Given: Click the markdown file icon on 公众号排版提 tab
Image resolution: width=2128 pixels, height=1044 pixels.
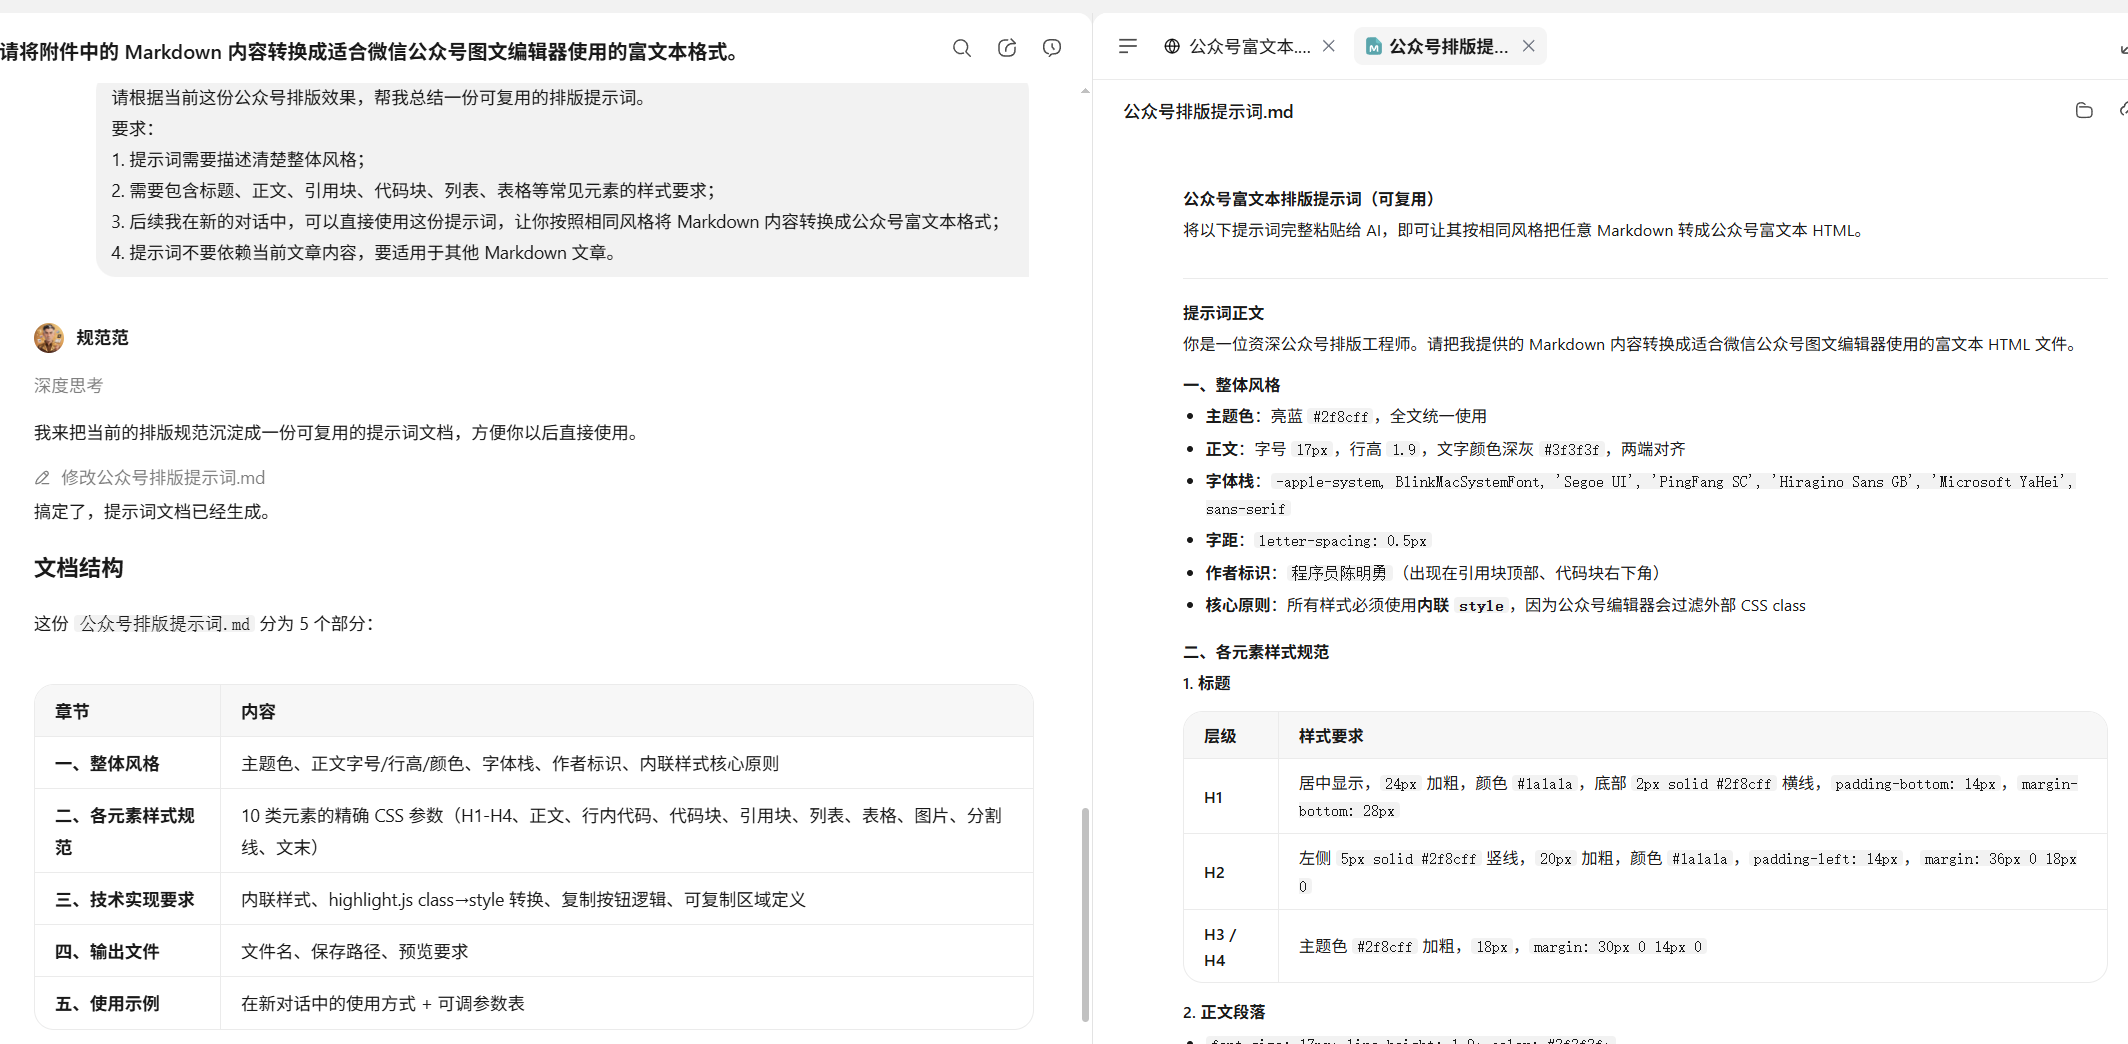Looking at the screenshot, I should (1374, 46).
